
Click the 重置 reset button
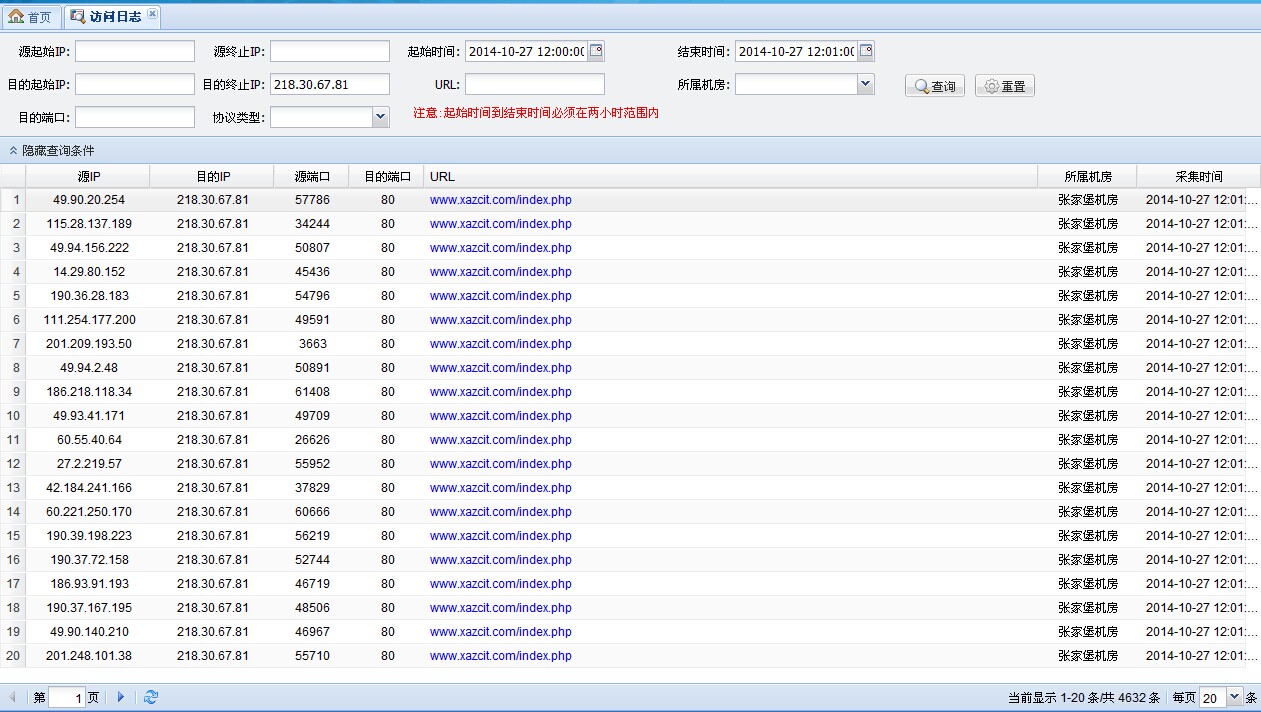pos(1004,86)
